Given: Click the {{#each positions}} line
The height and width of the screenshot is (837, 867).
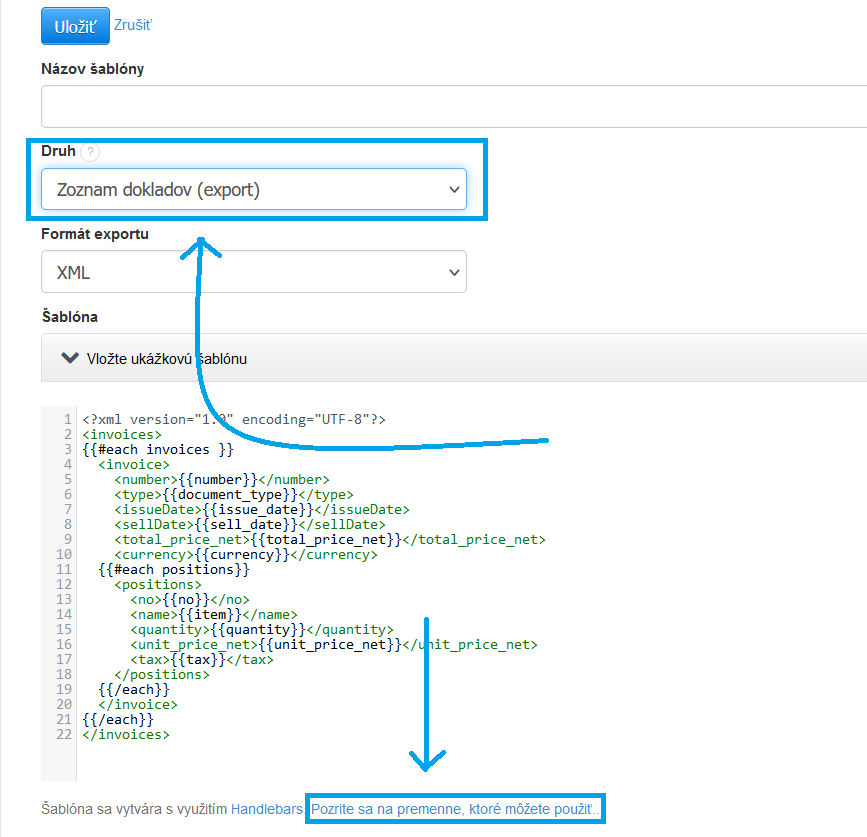Looking at the screenshot, I should tap(174, 570).
